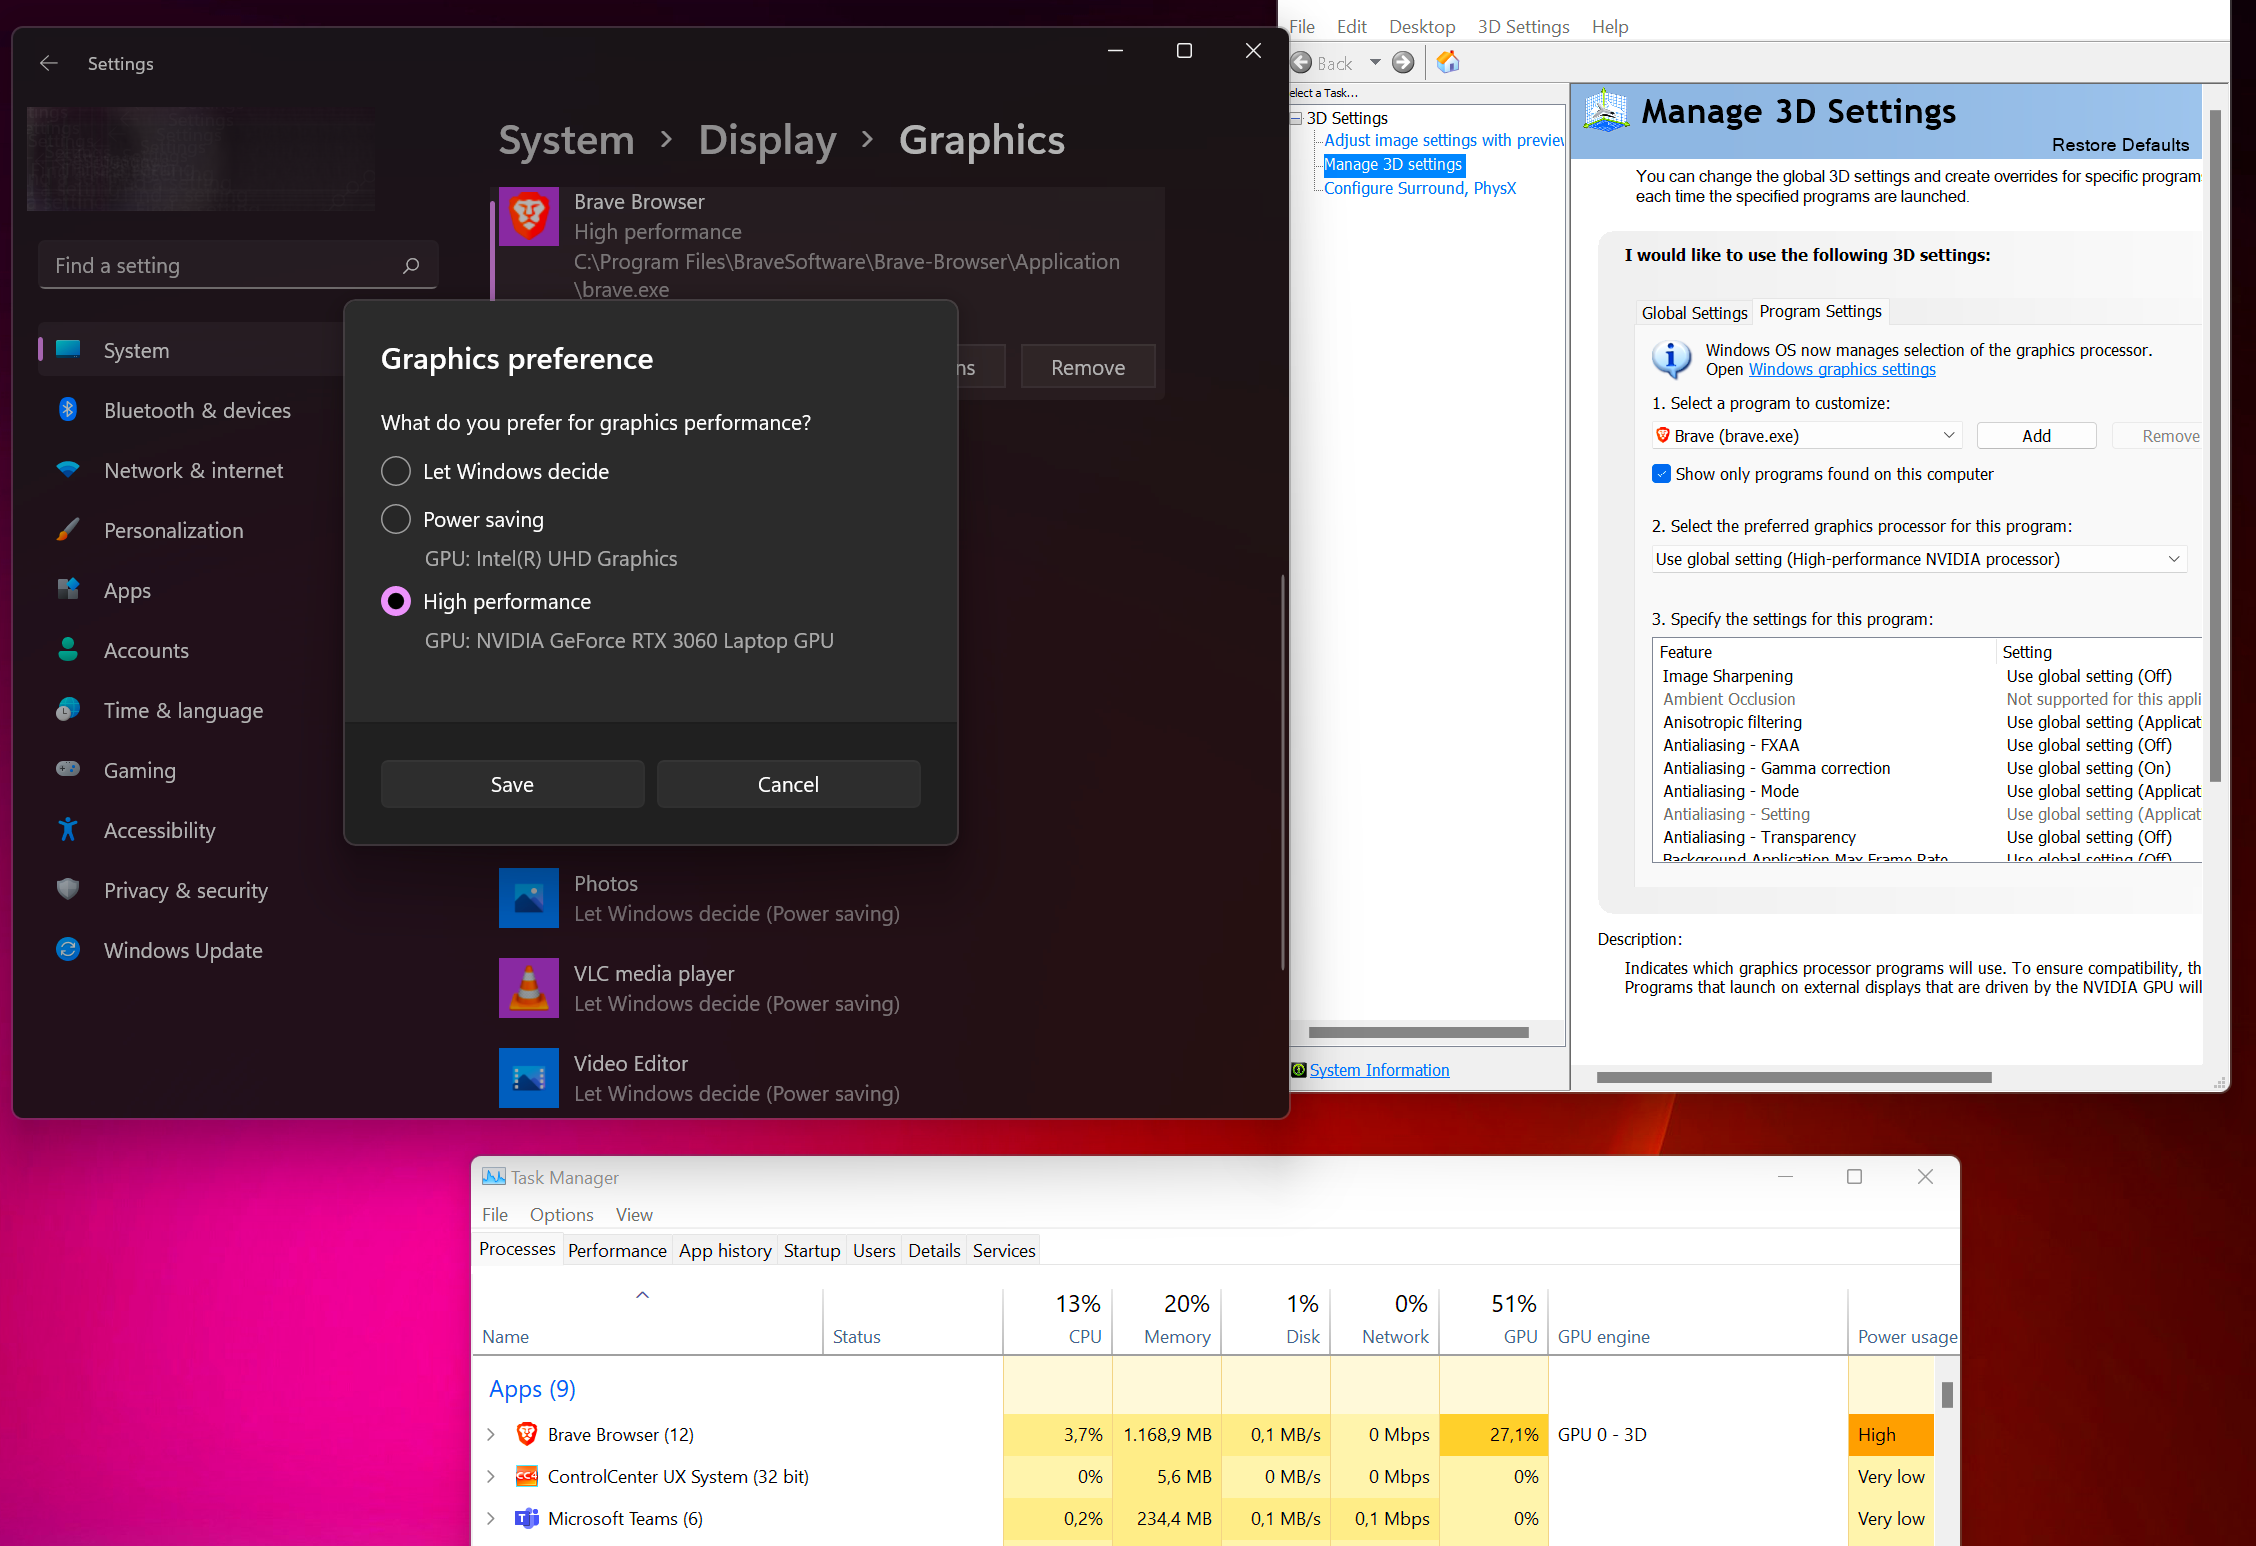Click the forward arrow icon in NVIDIA toolbar
The image size is (2256, 1546).
(1403, 63)
